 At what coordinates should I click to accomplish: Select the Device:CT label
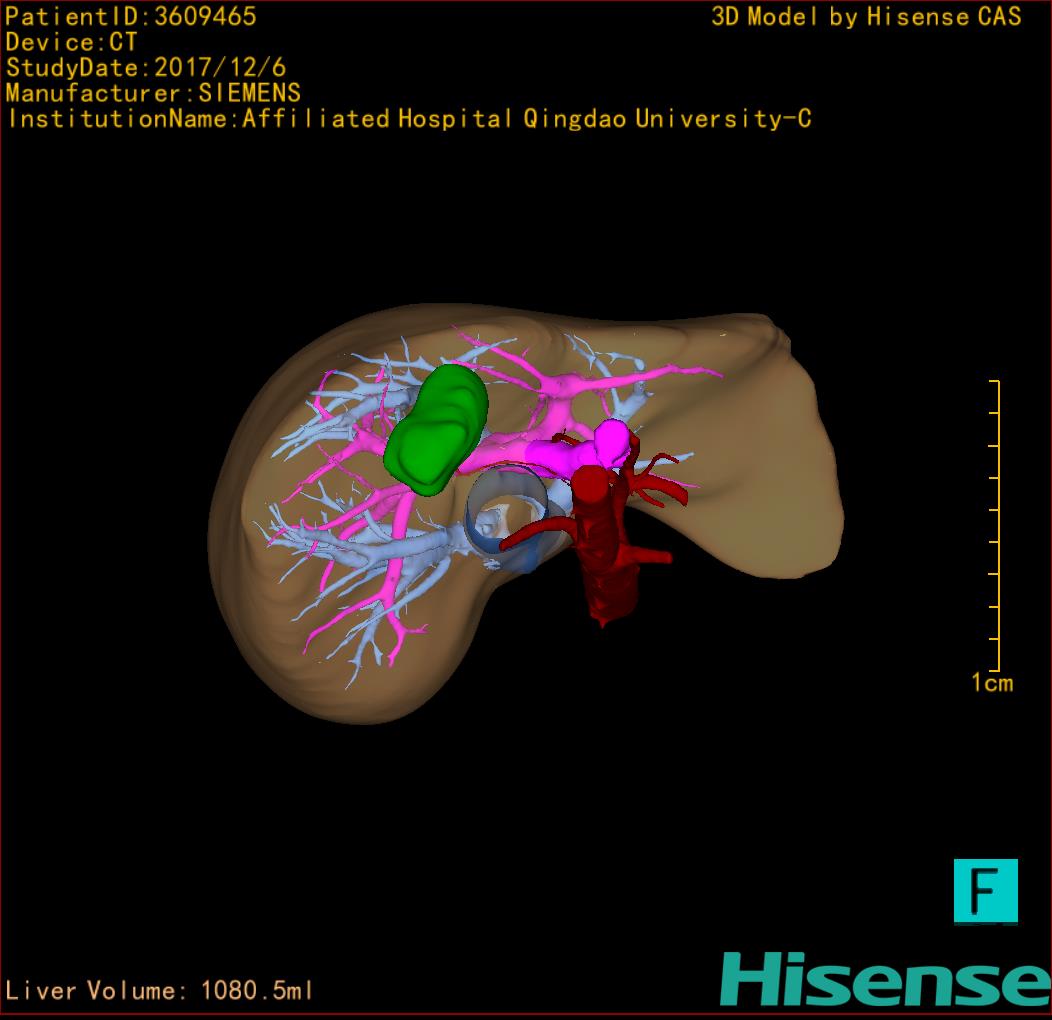point(72,42)
